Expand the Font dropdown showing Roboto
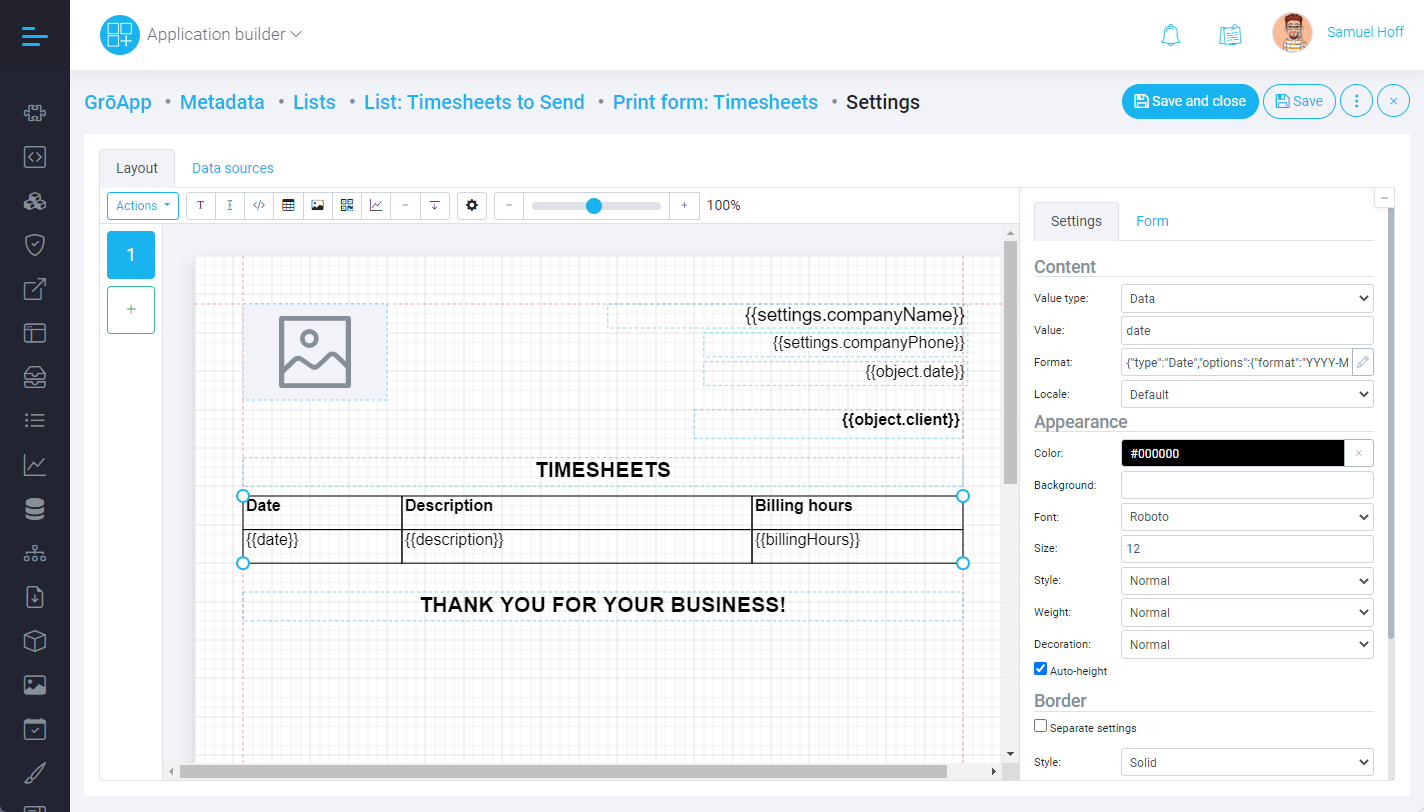This screenshot has width=1424, height=812. 1246,517
